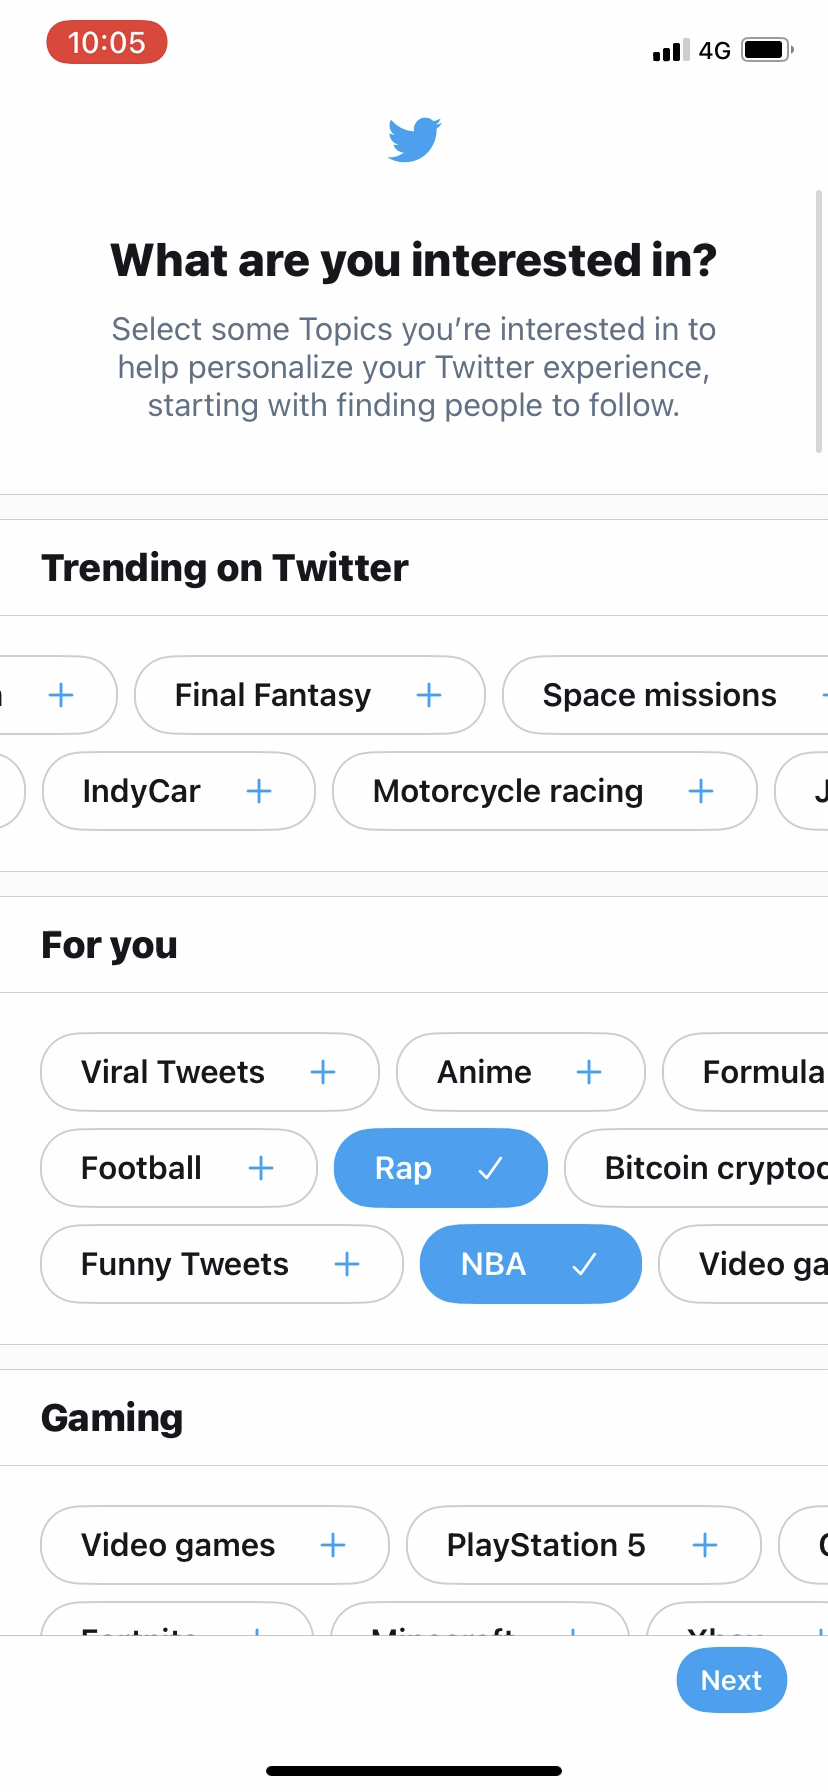This screenshot has width=828, height=1792.
Task: Add the Final Fantasy topic via its plus icon
Action: click(428, 694)
